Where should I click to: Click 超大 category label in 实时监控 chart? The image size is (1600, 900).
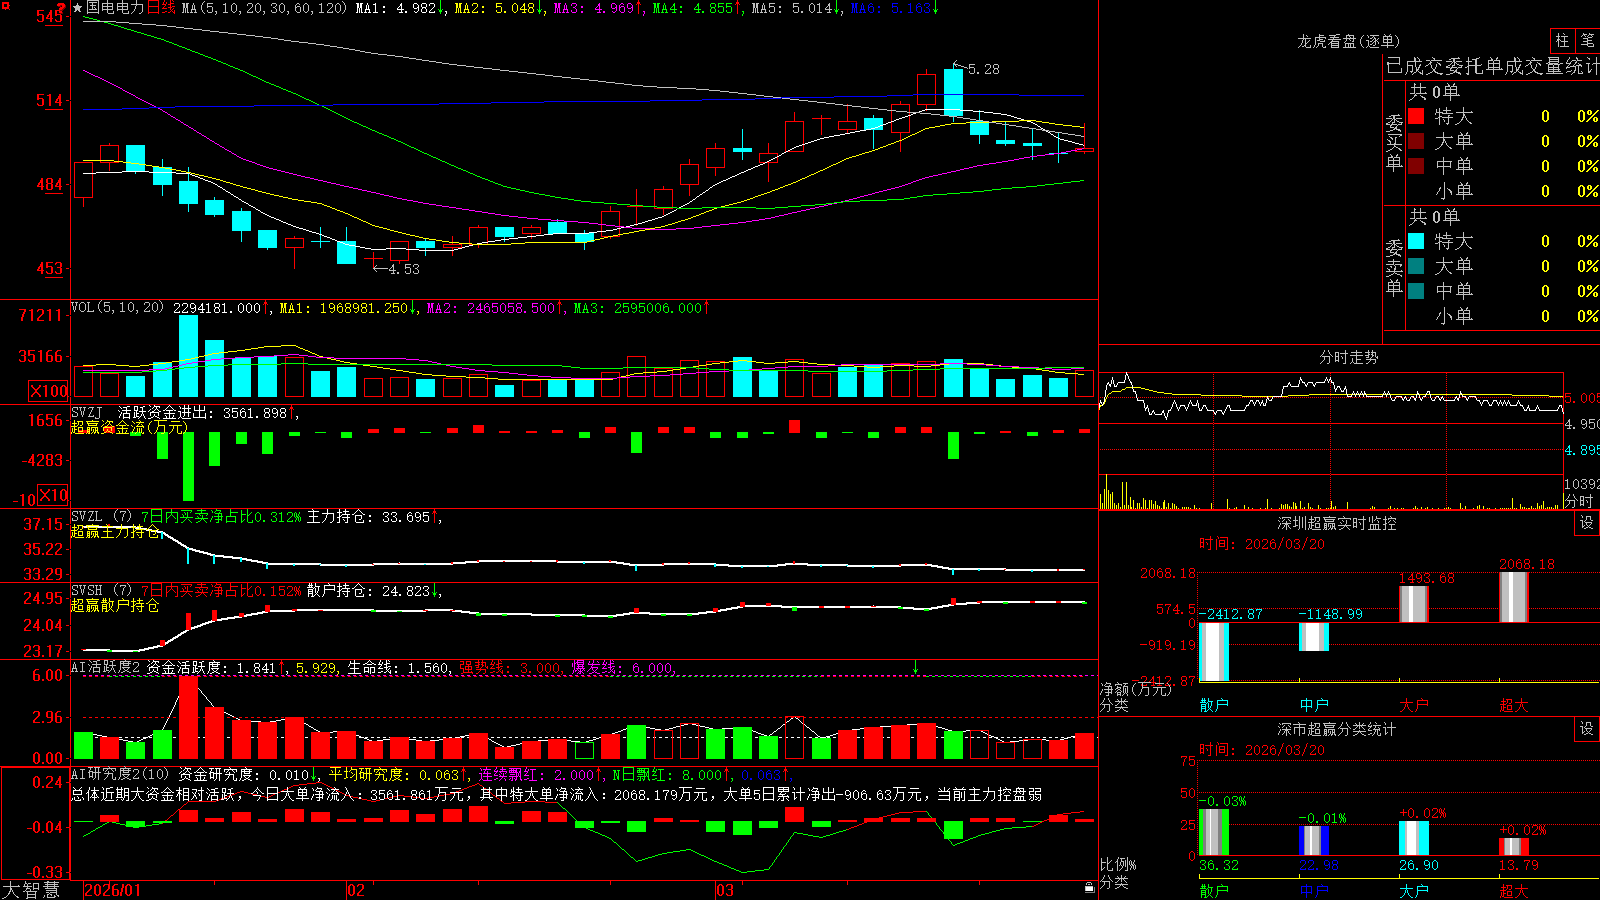[1514, 705]
